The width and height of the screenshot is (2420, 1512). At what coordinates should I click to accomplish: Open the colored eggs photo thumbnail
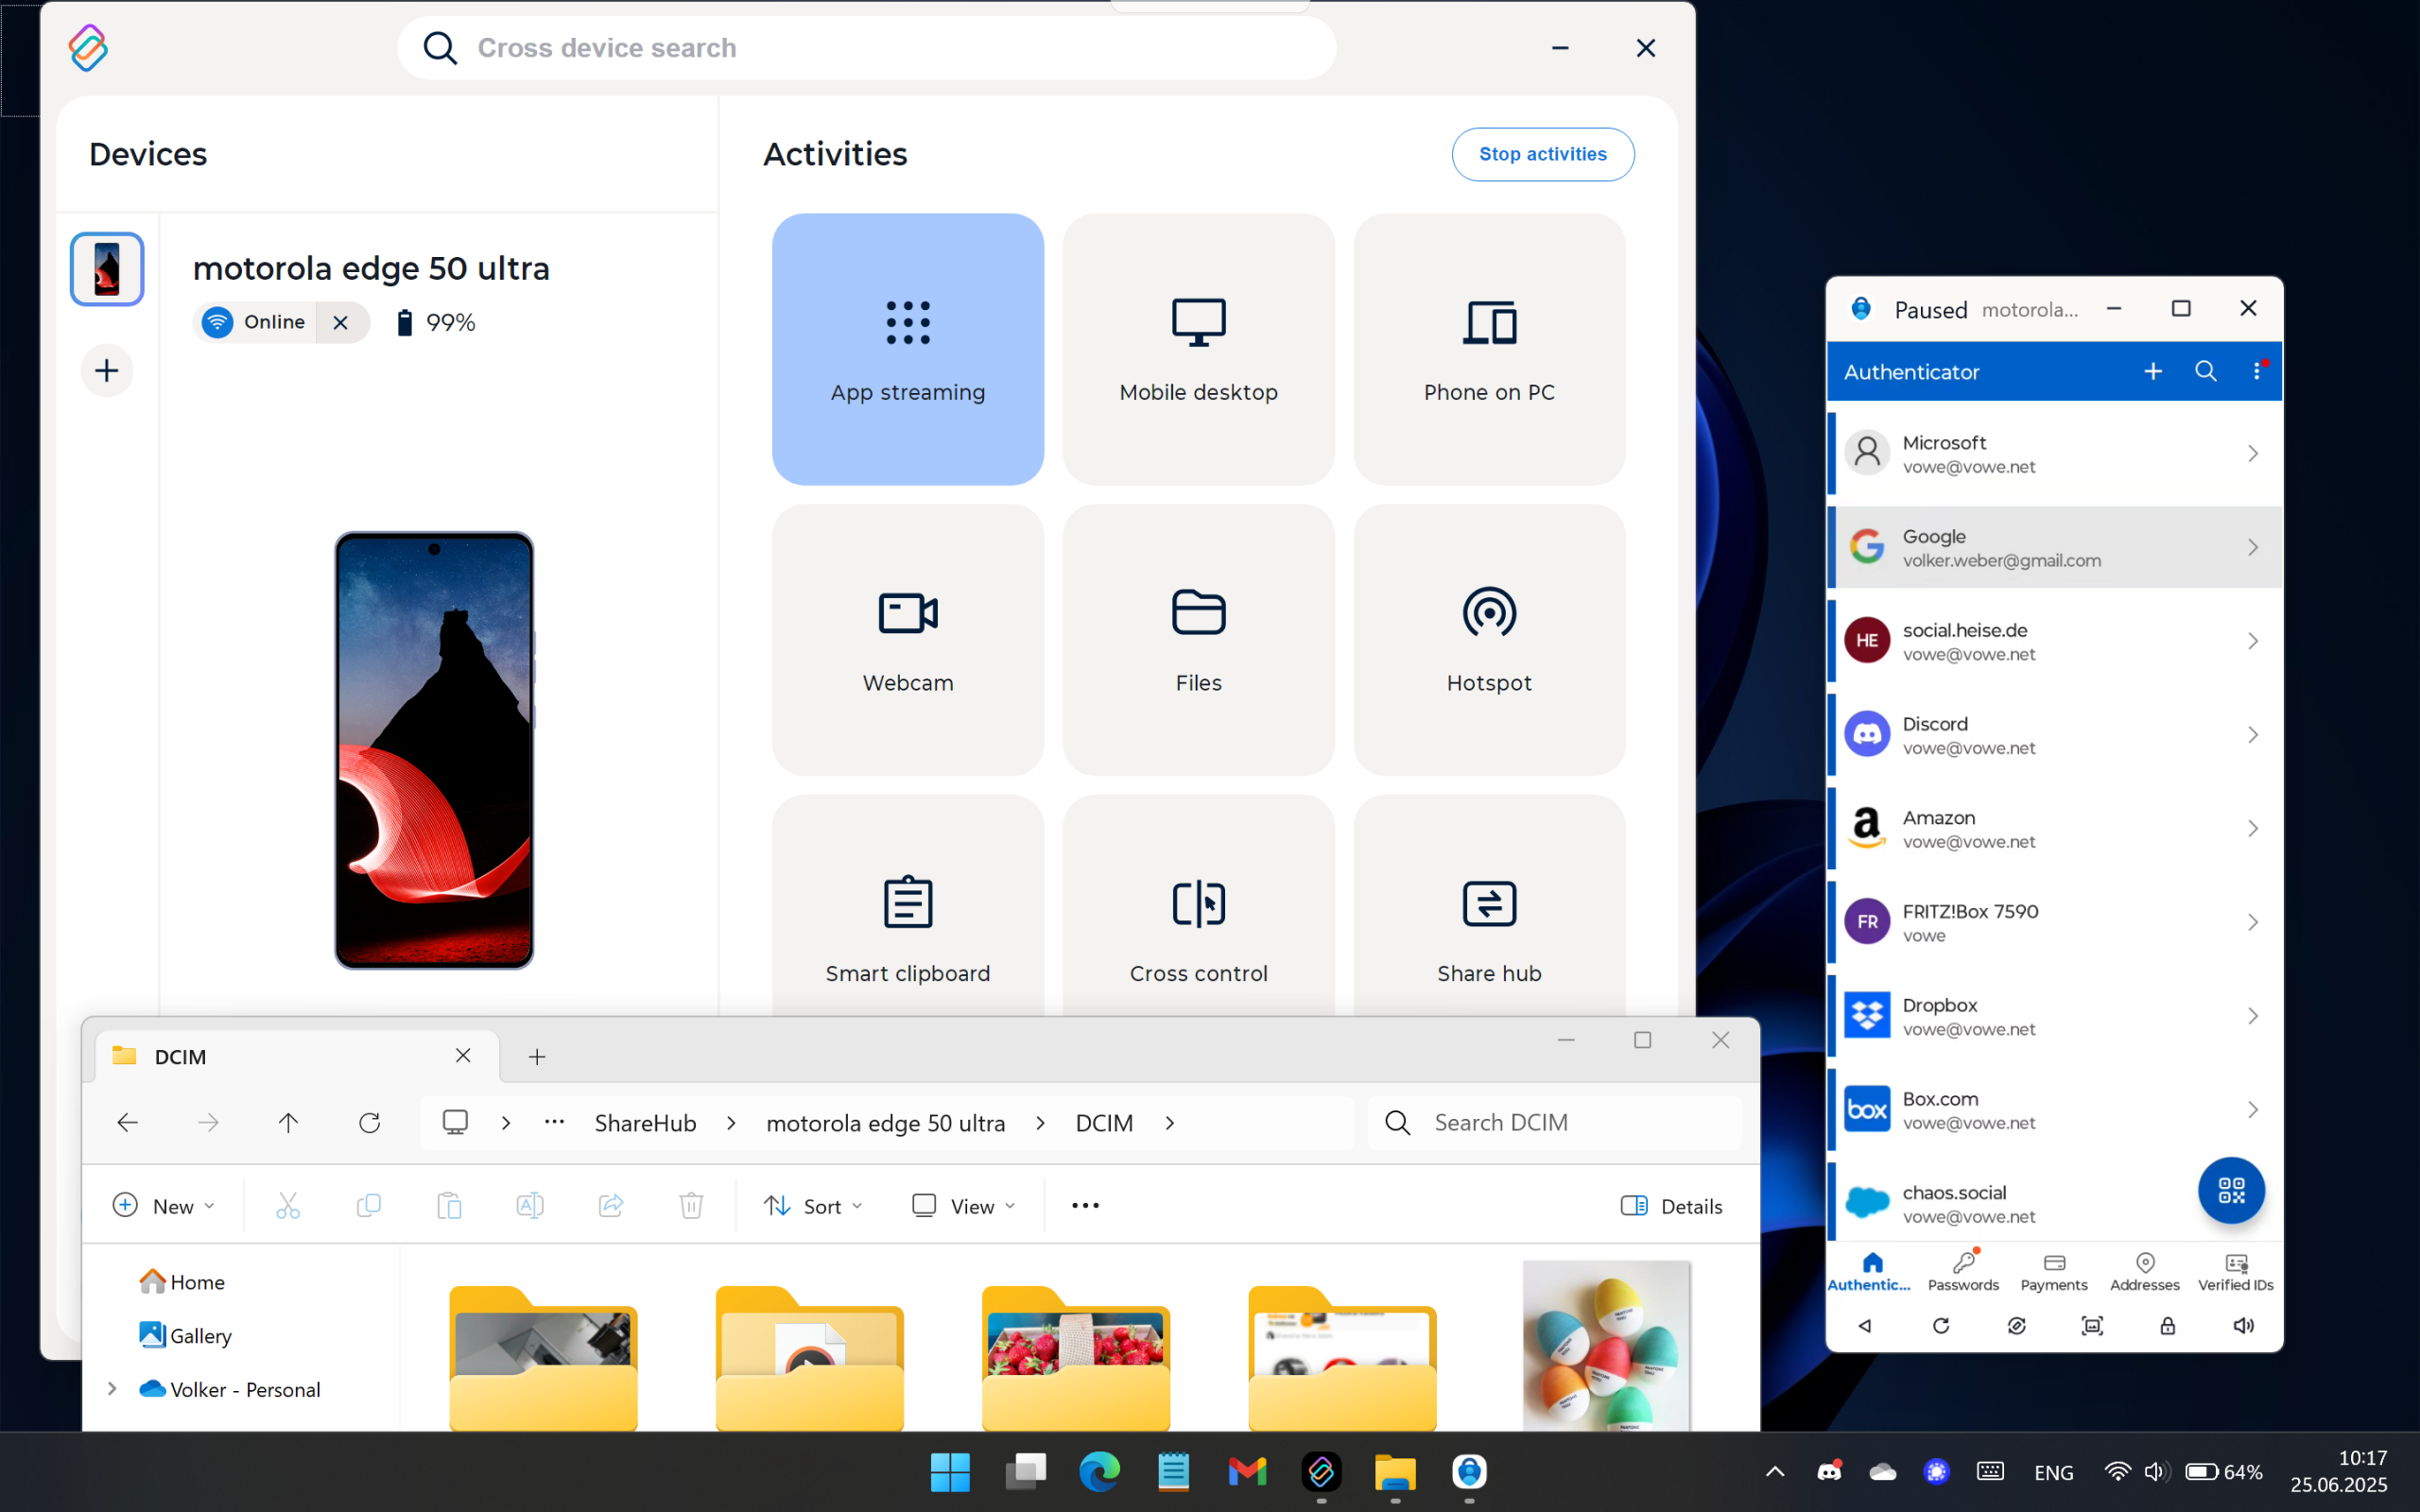click(1606, 1345)
